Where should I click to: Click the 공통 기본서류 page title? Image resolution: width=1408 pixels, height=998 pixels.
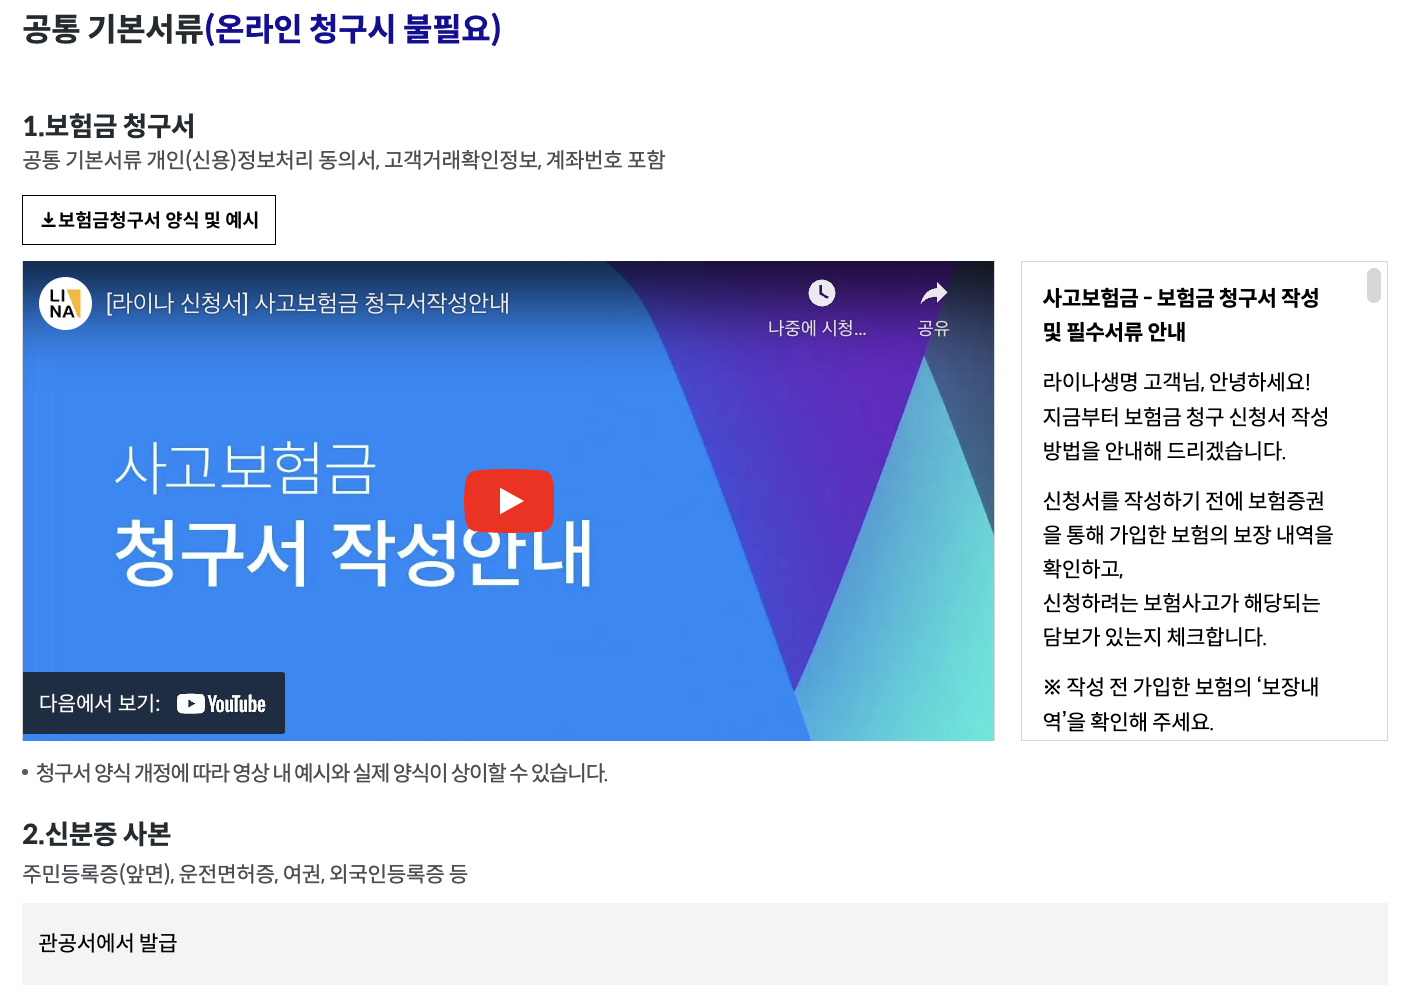[x=261, y=28]
